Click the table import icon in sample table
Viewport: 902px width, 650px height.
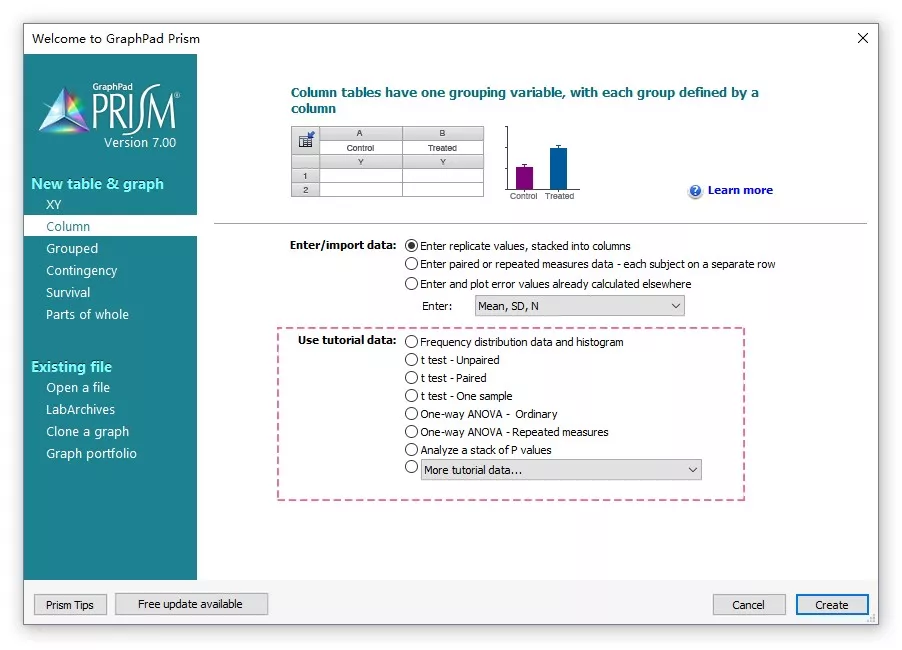pyautogui.click(x=306, y=139)
